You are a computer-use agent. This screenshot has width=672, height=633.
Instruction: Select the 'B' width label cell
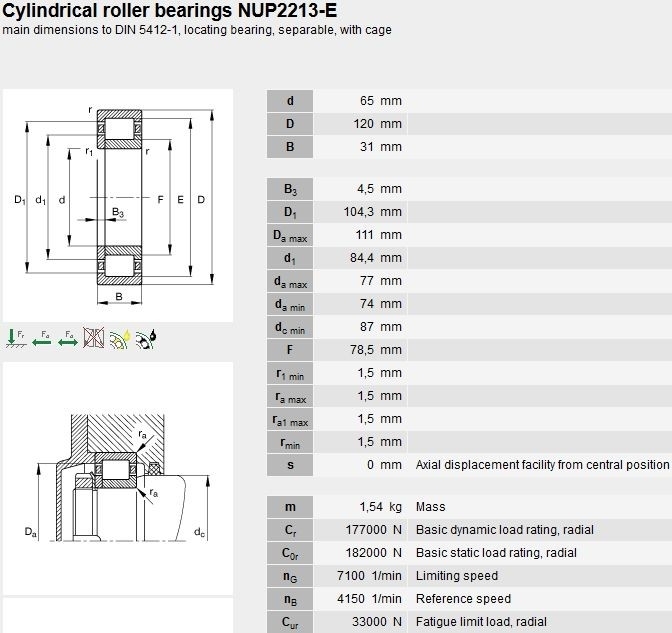point(290,147)
